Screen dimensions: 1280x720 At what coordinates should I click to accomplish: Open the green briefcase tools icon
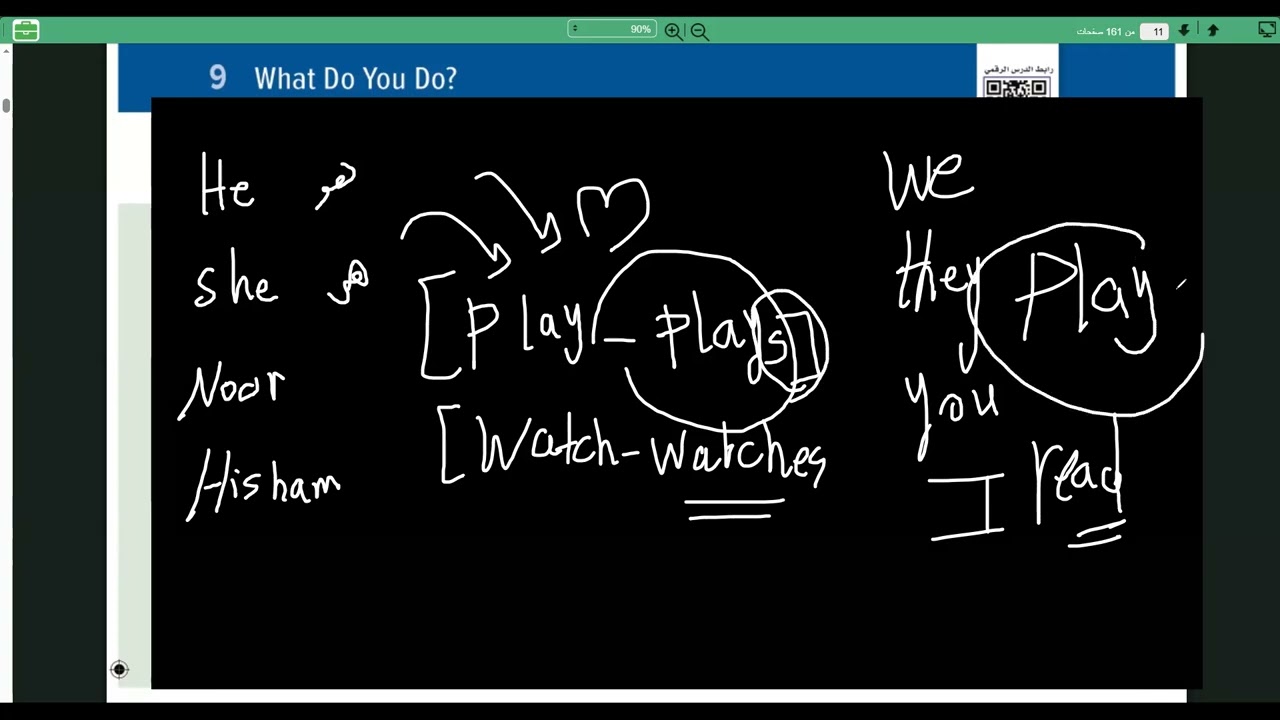26,30
